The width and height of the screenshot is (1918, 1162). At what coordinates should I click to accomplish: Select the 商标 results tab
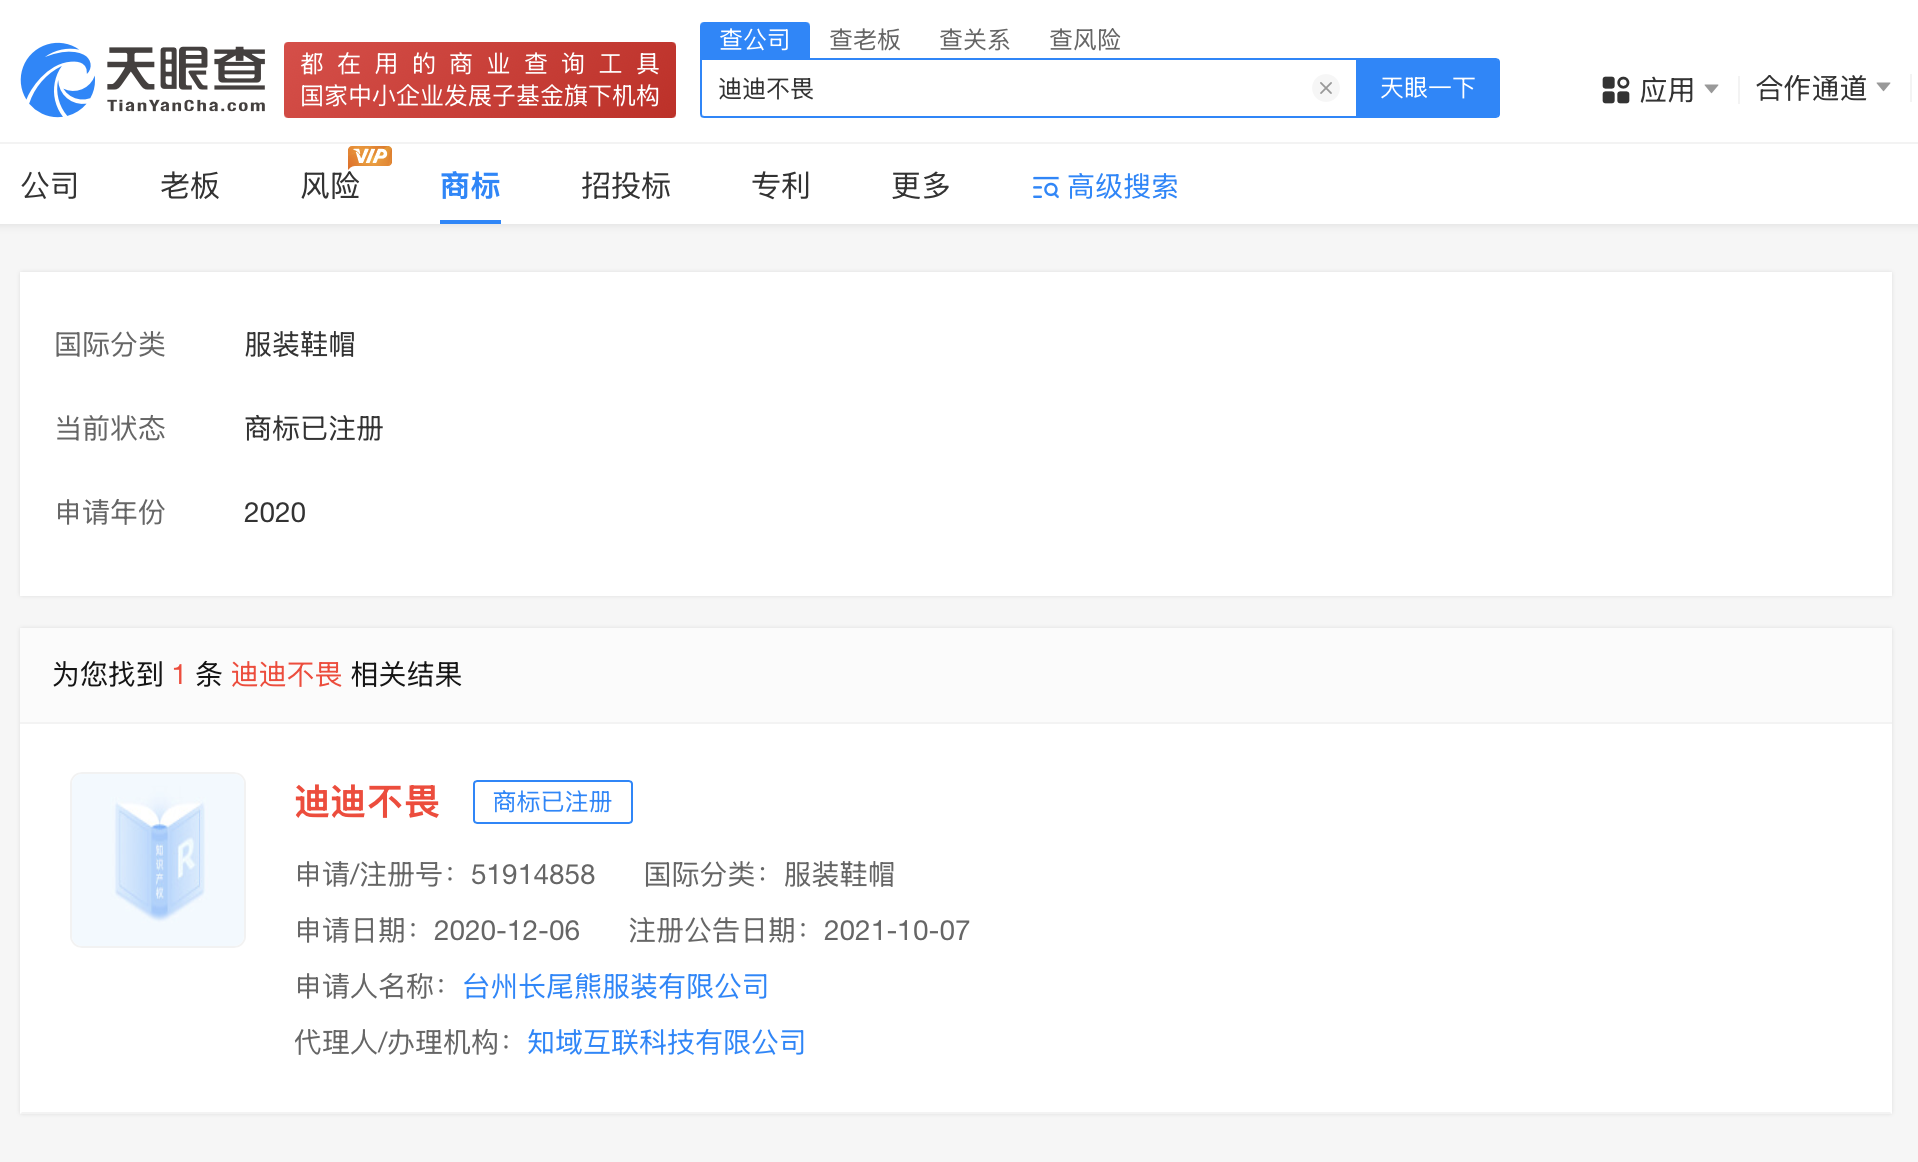(470, 186)
